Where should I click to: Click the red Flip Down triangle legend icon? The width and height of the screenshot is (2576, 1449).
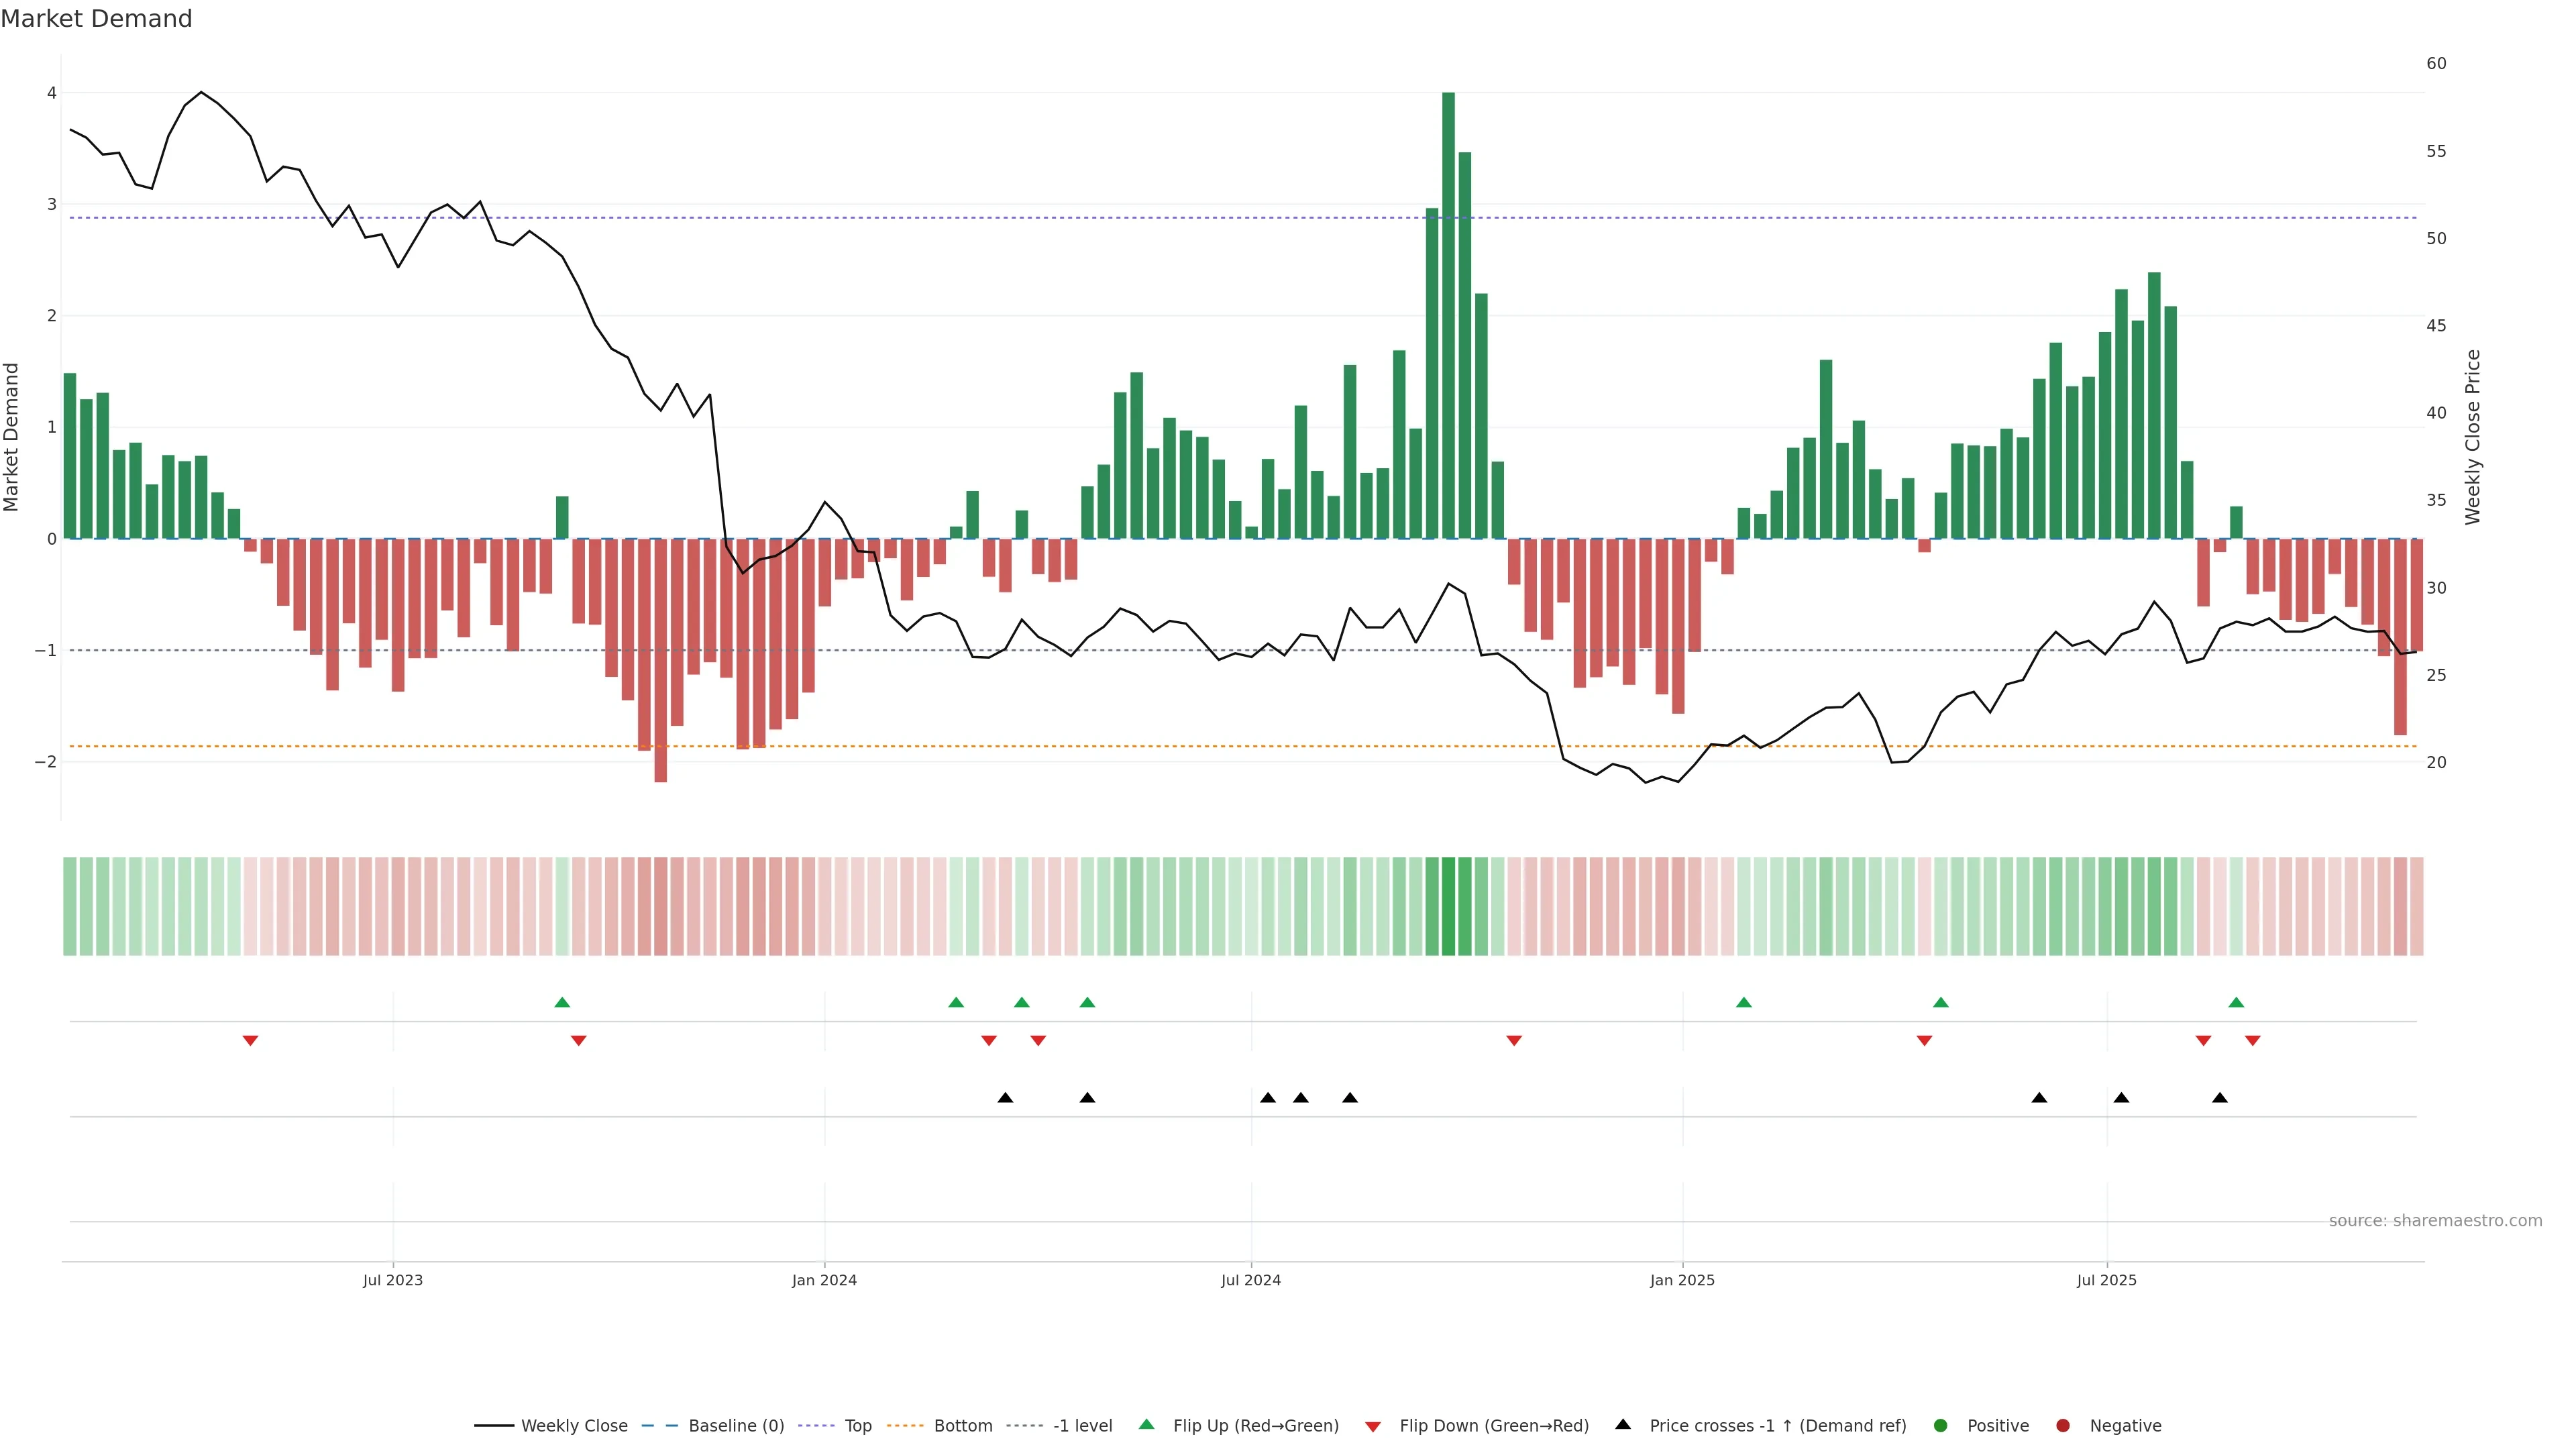(1373, 1426)
